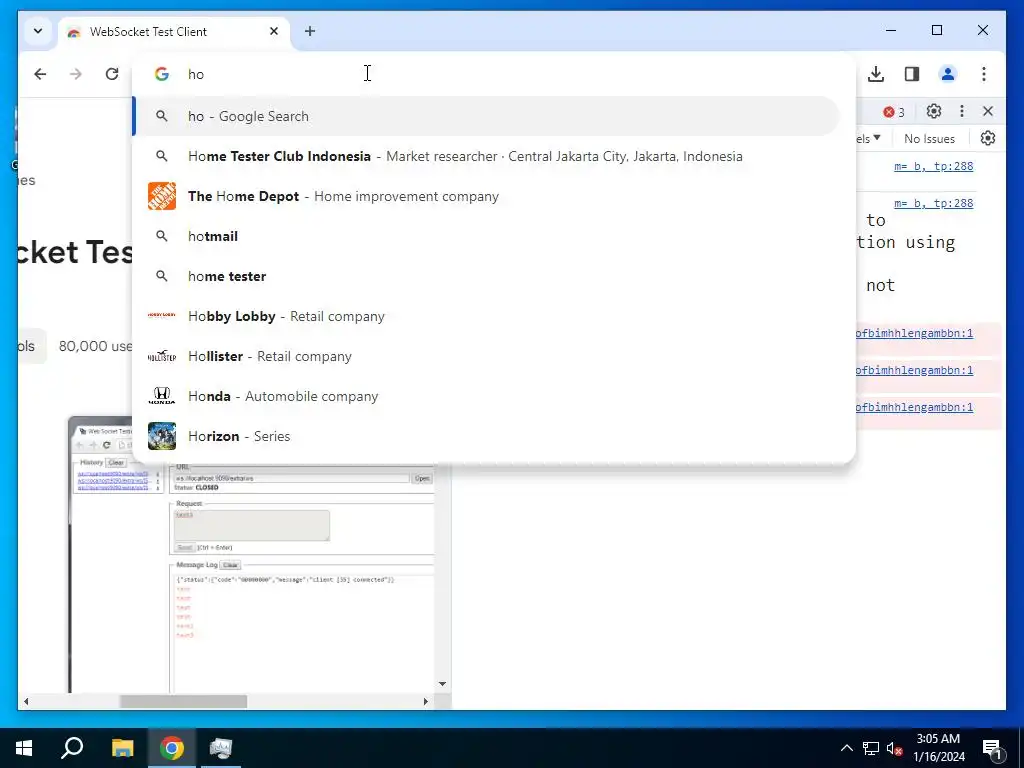Viewport: 1024px width, 768px height.
Task: Click the muted volume tray icon
Action: click(895, 748)
